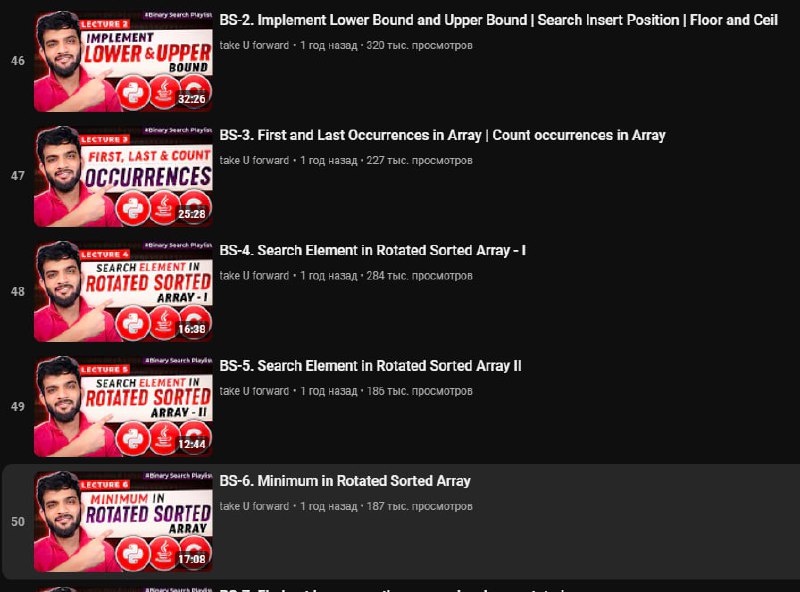The width and height of the screenshot is (800, 592).
Task: Click playlist index number 49
Action: tap(18, 407)
